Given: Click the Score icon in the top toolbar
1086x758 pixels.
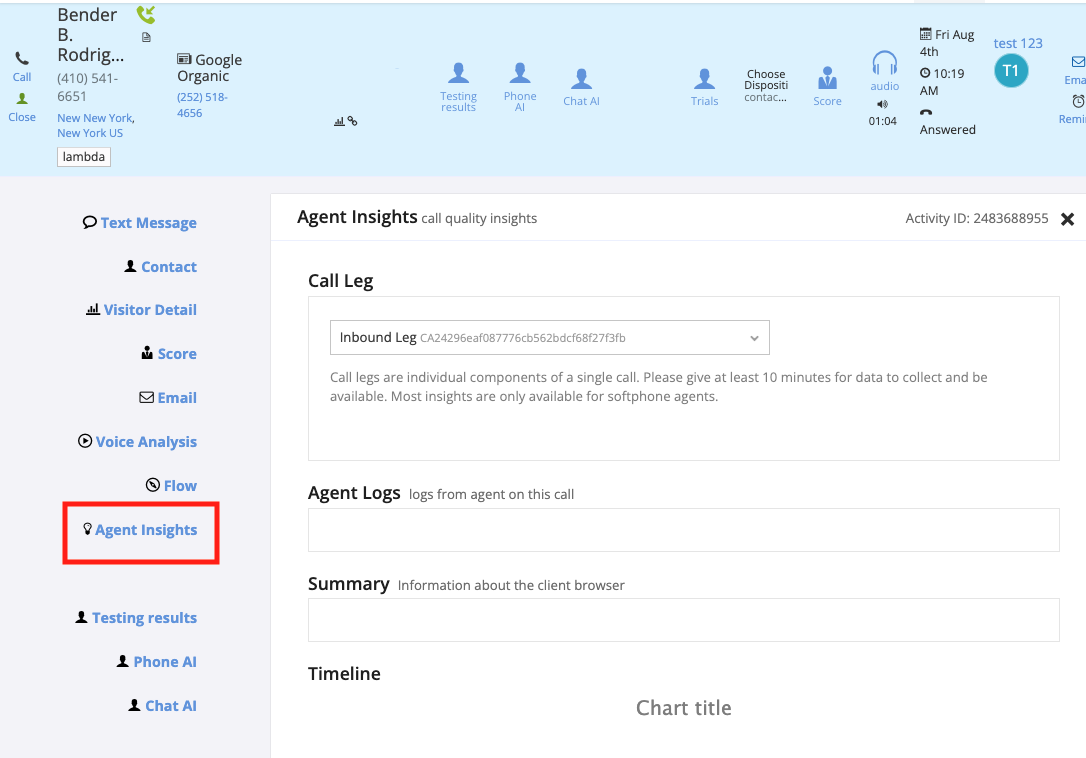Looking at the screenshot, I should [827, 78].
